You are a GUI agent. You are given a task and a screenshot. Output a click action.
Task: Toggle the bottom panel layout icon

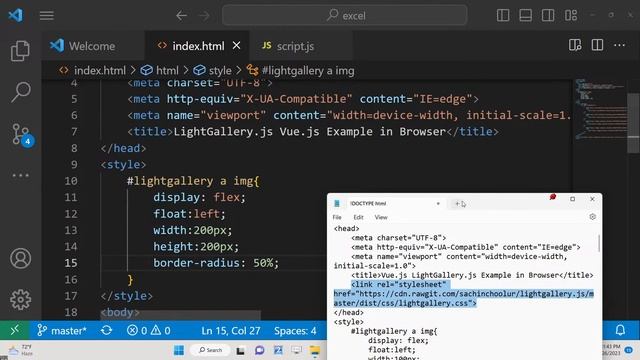pyautogui.click(x=525, y=16)
